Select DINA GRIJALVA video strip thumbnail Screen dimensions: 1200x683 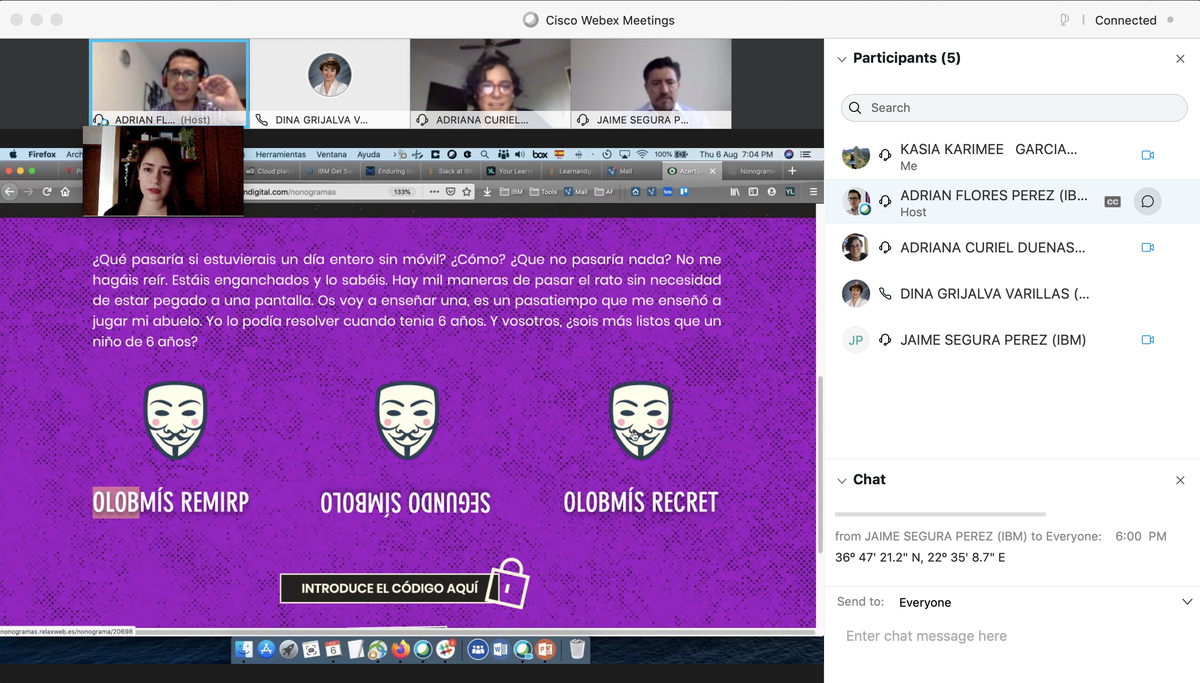point(329,84)
